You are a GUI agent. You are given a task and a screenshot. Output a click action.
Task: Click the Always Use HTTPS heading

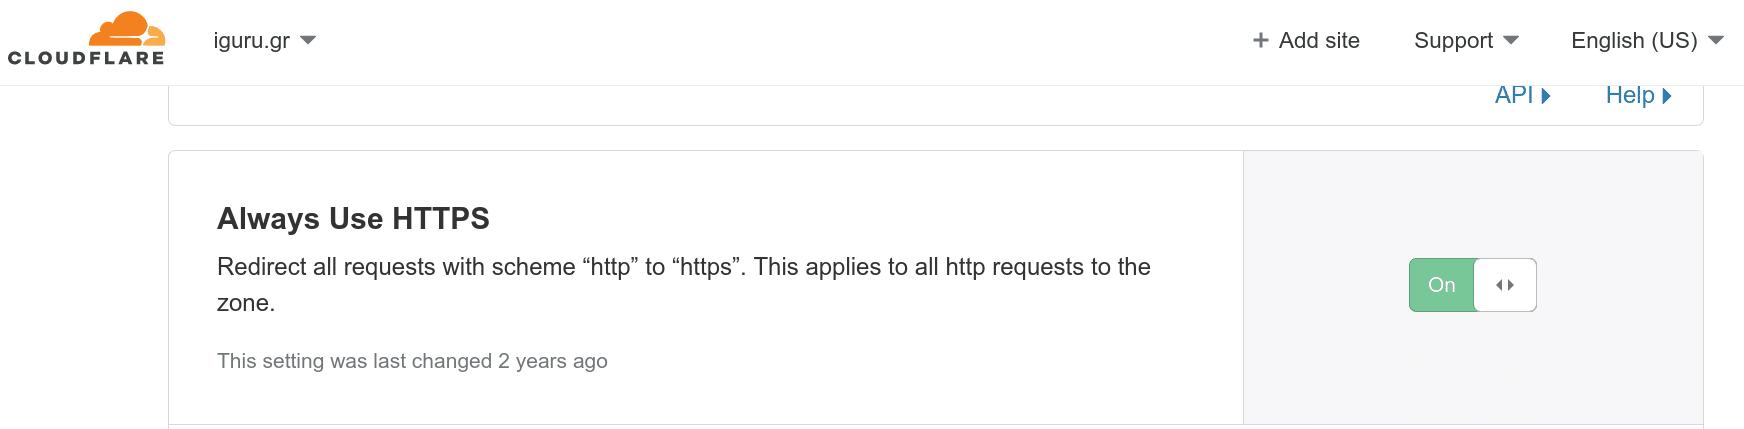pyautogui.click(x=353, y=218)
